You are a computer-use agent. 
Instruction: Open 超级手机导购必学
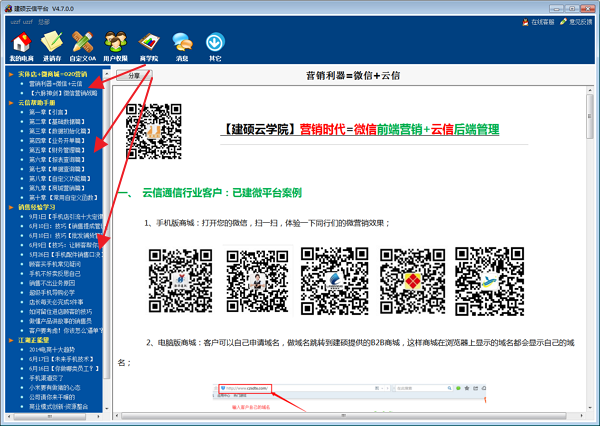(52, 292)
